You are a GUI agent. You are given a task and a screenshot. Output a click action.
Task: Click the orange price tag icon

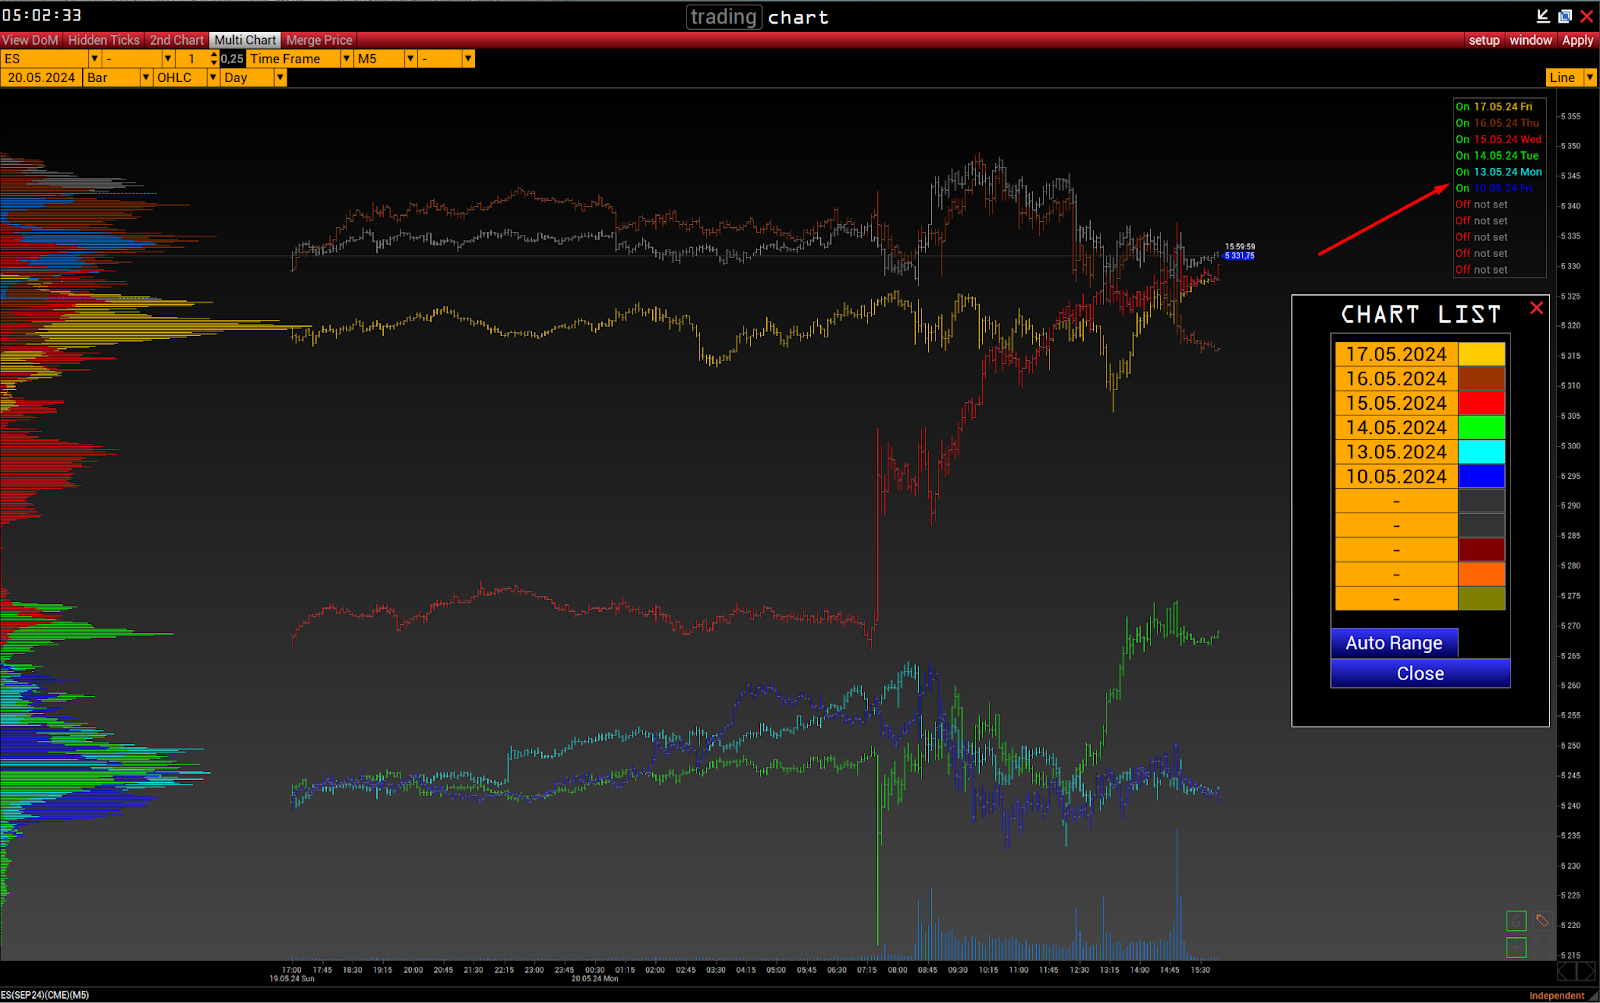(x=1542, y=921)
